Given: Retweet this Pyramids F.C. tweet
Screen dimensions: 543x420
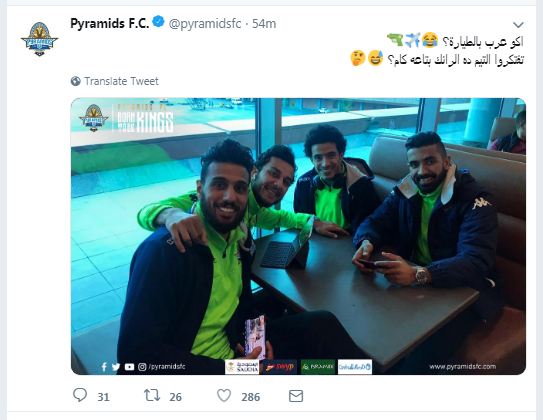Looking at the screenshot, I should tap(152, 395).
